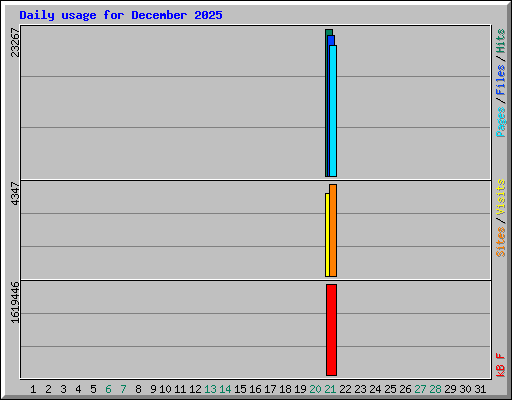Click the red KB F legend label
This screenshot has width=512, height=400.
click(x=501, y=365)
